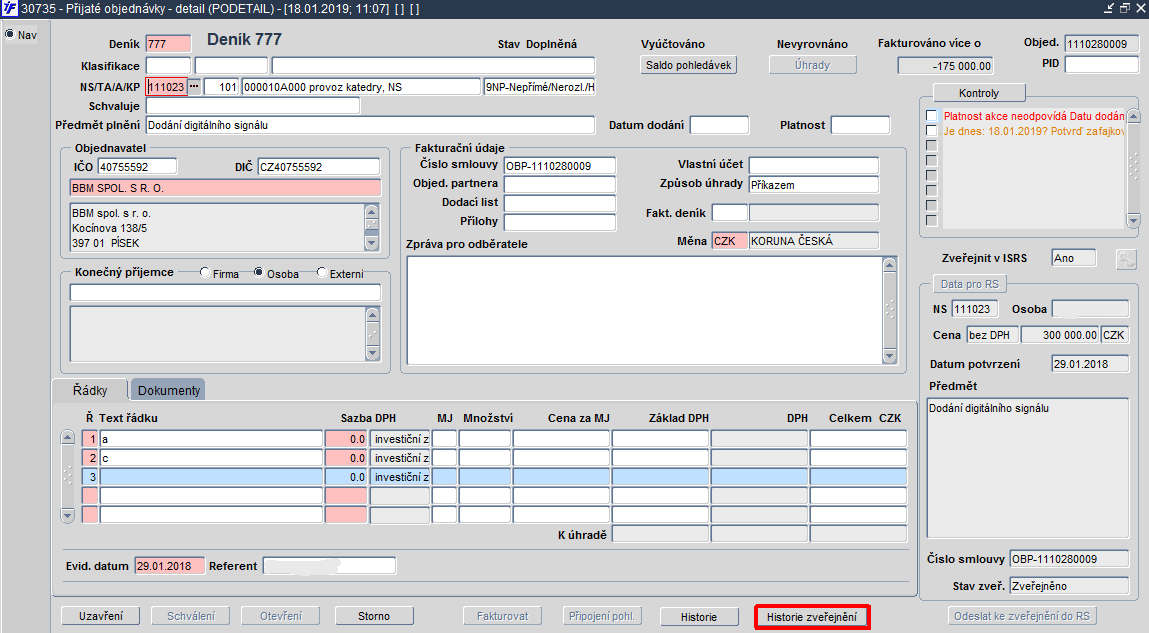
Task: Click the IČO field 40755592
Action: click(x=137, y=166)
